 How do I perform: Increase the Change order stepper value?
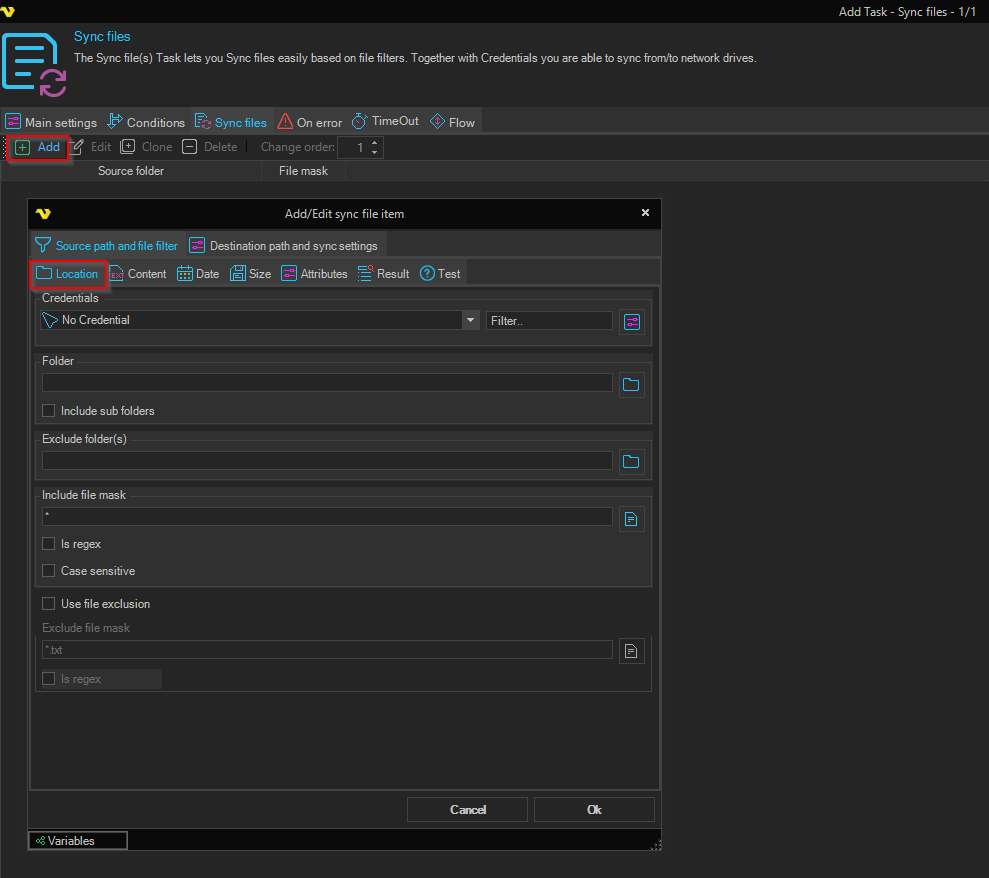[375, 143]
